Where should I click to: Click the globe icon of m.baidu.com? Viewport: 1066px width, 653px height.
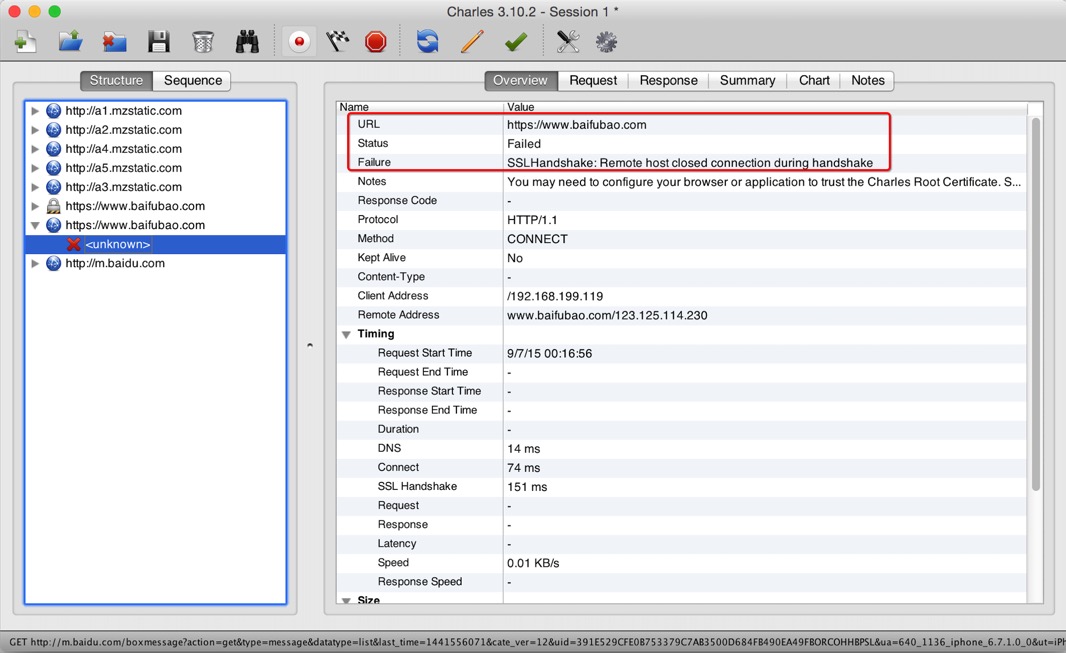[53, 263]
